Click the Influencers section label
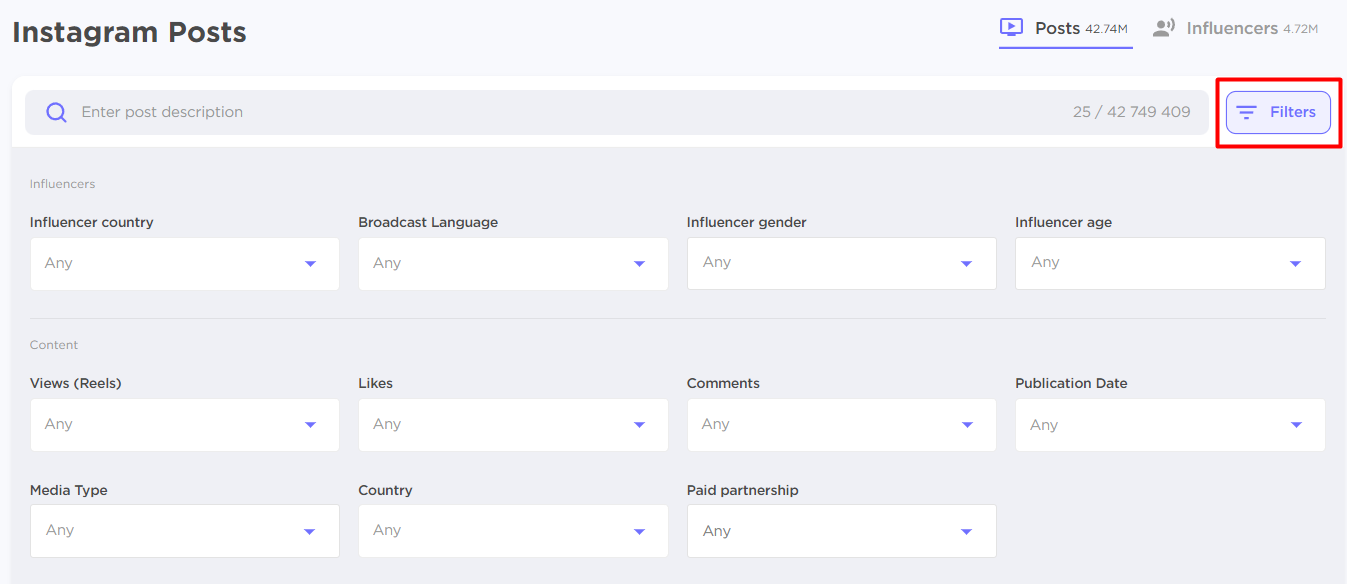1347x584 pixels. click(62, 184)
